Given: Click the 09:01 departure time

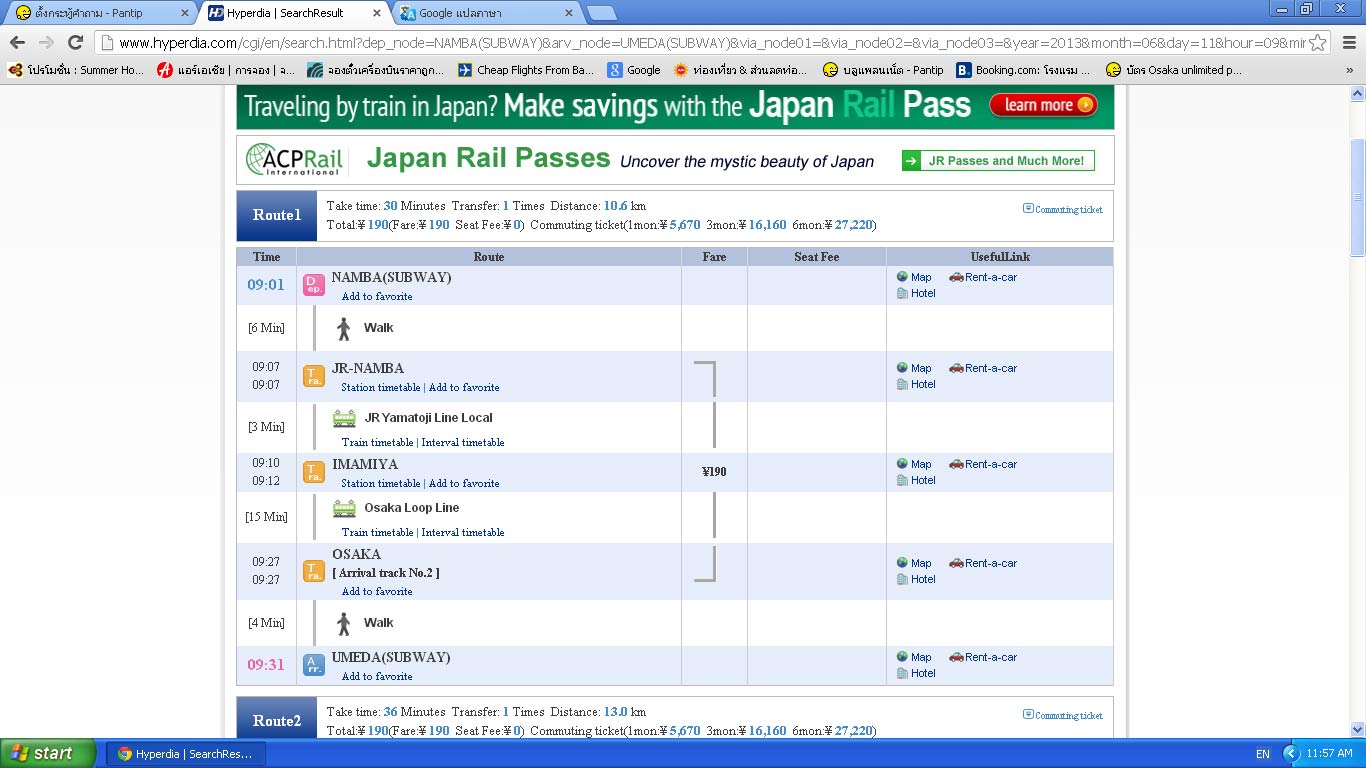Looking at the screenshot, I should coord(266,285).
